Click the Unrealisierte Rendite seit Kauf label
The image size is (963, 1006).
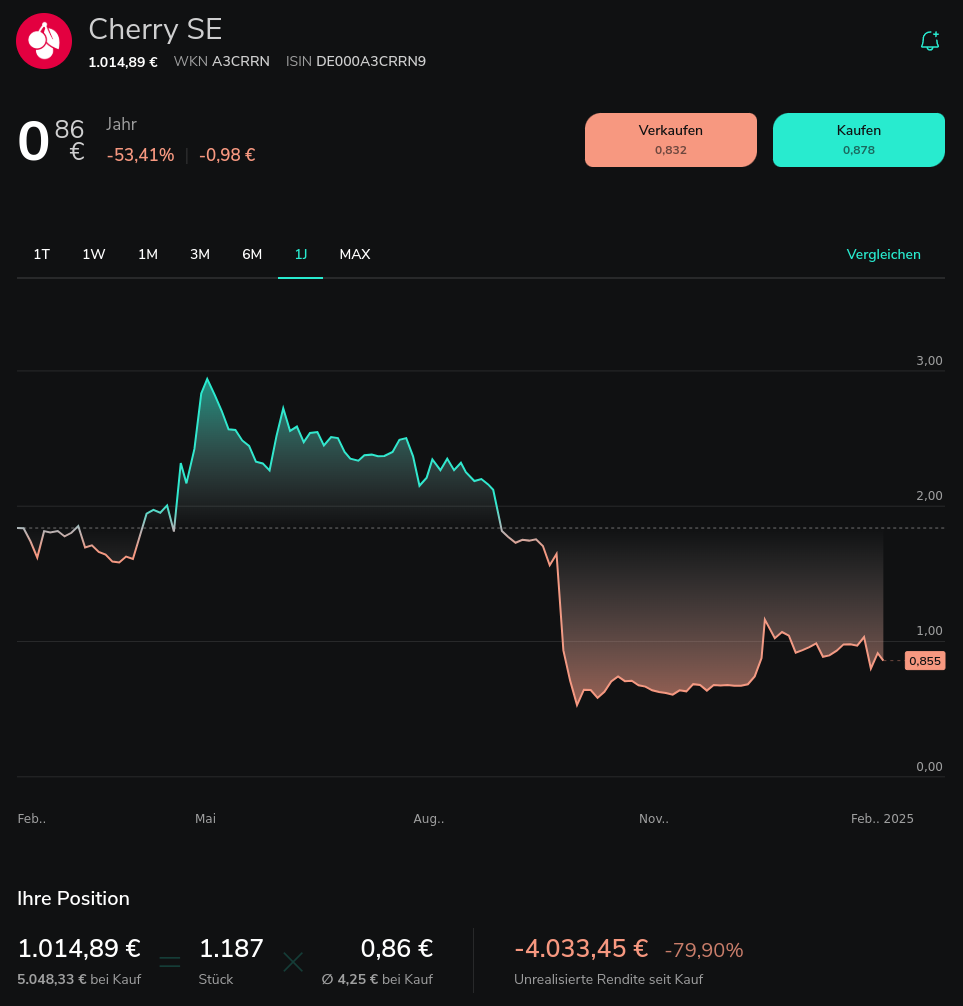[x=608, y=979]
